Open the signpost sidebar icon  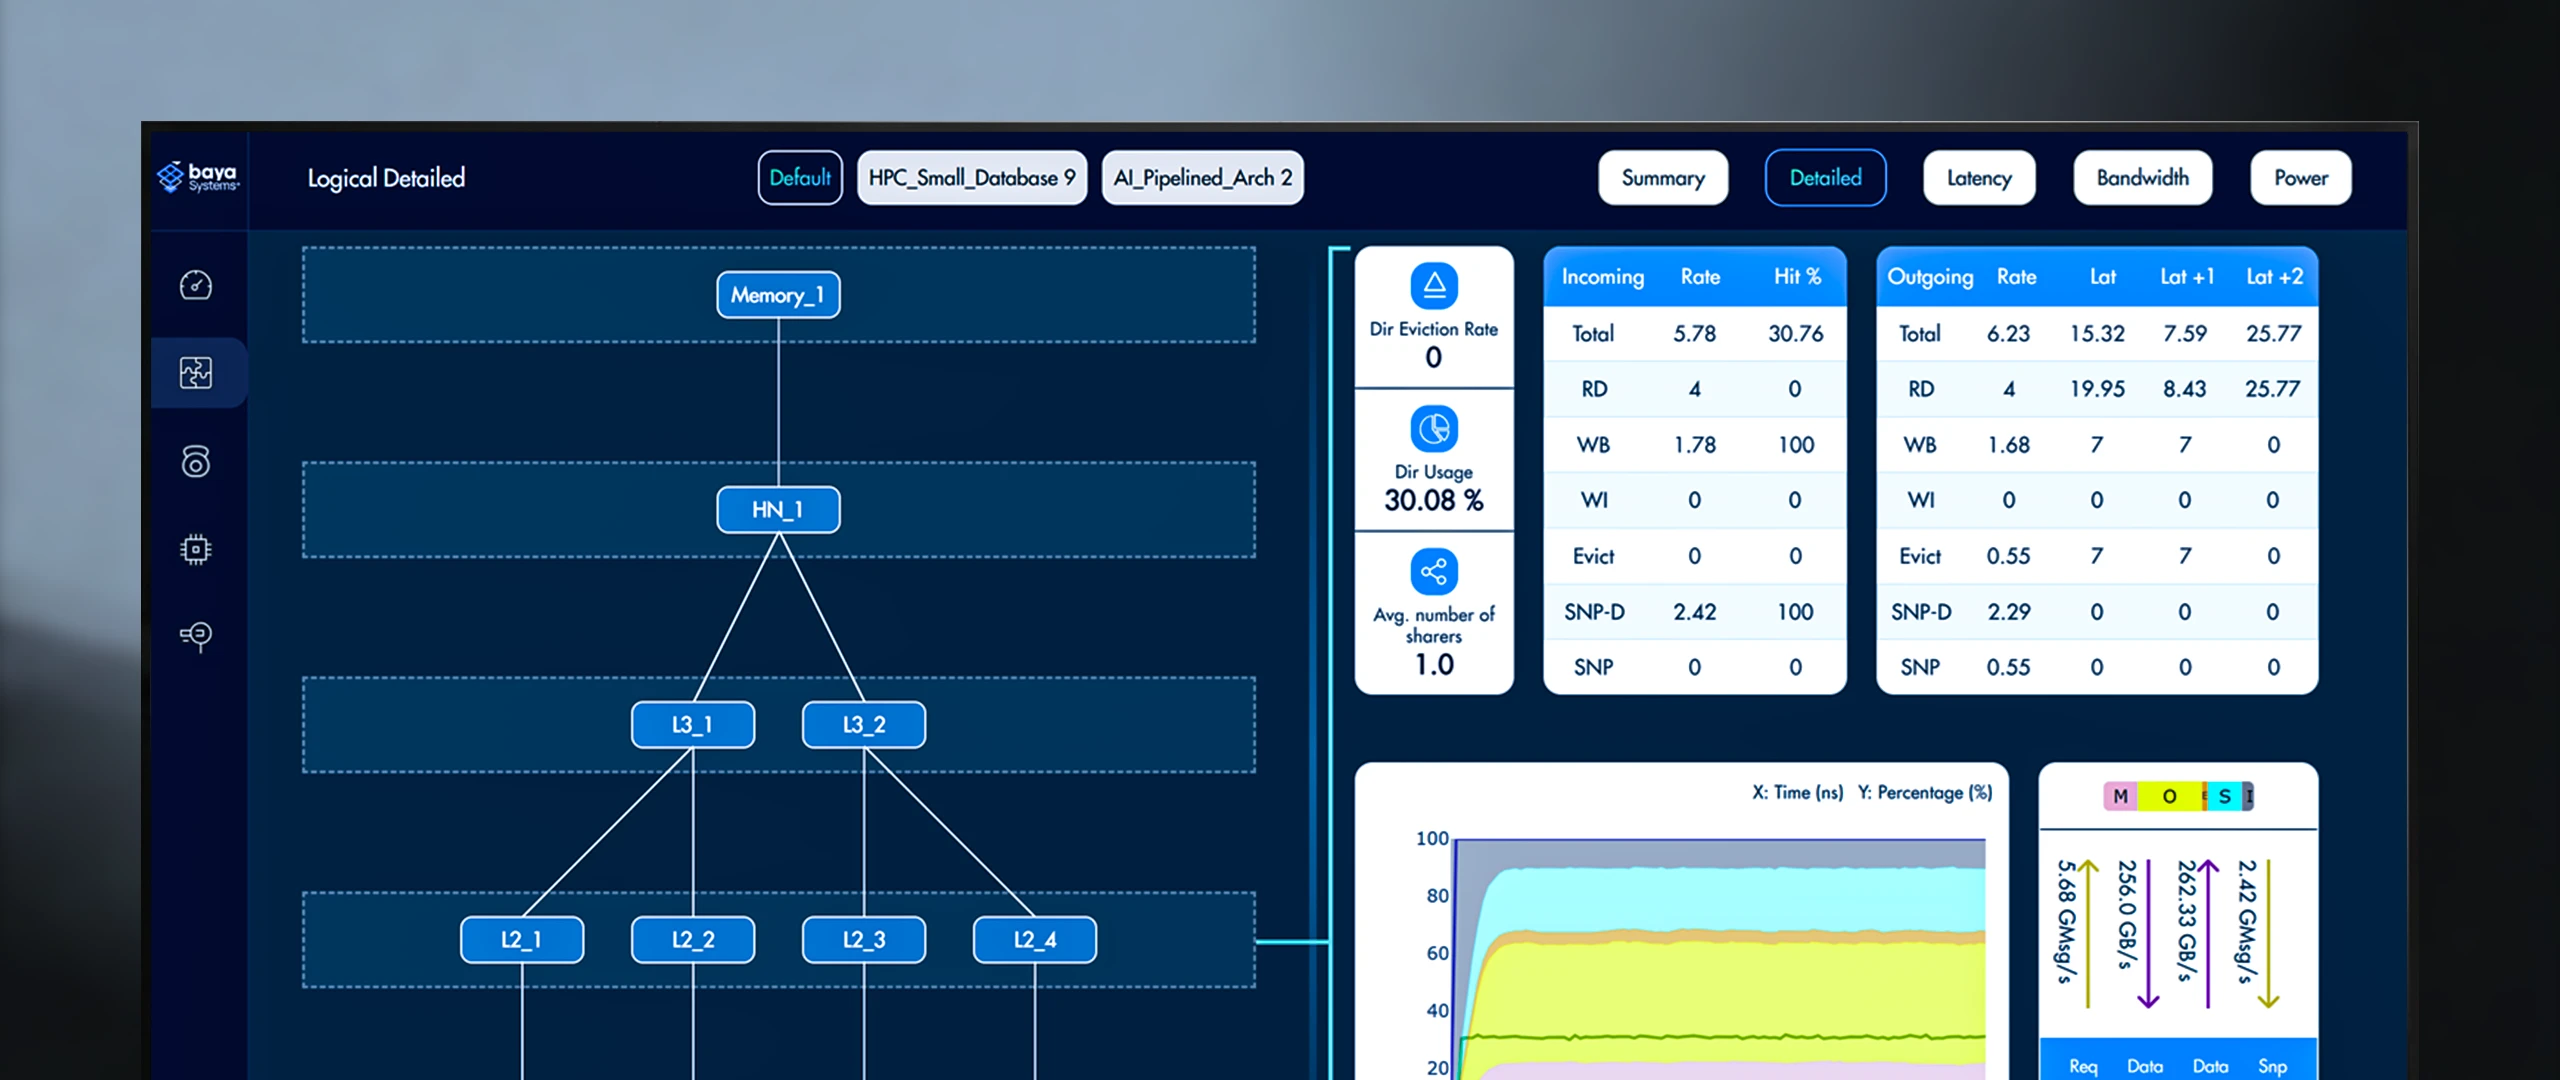pos(195,636)
